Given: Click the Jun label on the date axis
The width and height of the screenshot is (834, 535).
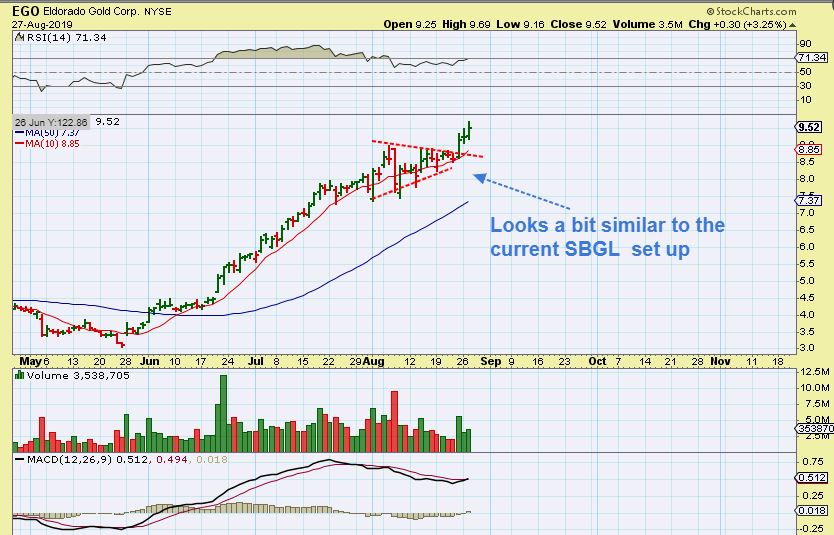Looking at the screenshot, I should point(149,361).
